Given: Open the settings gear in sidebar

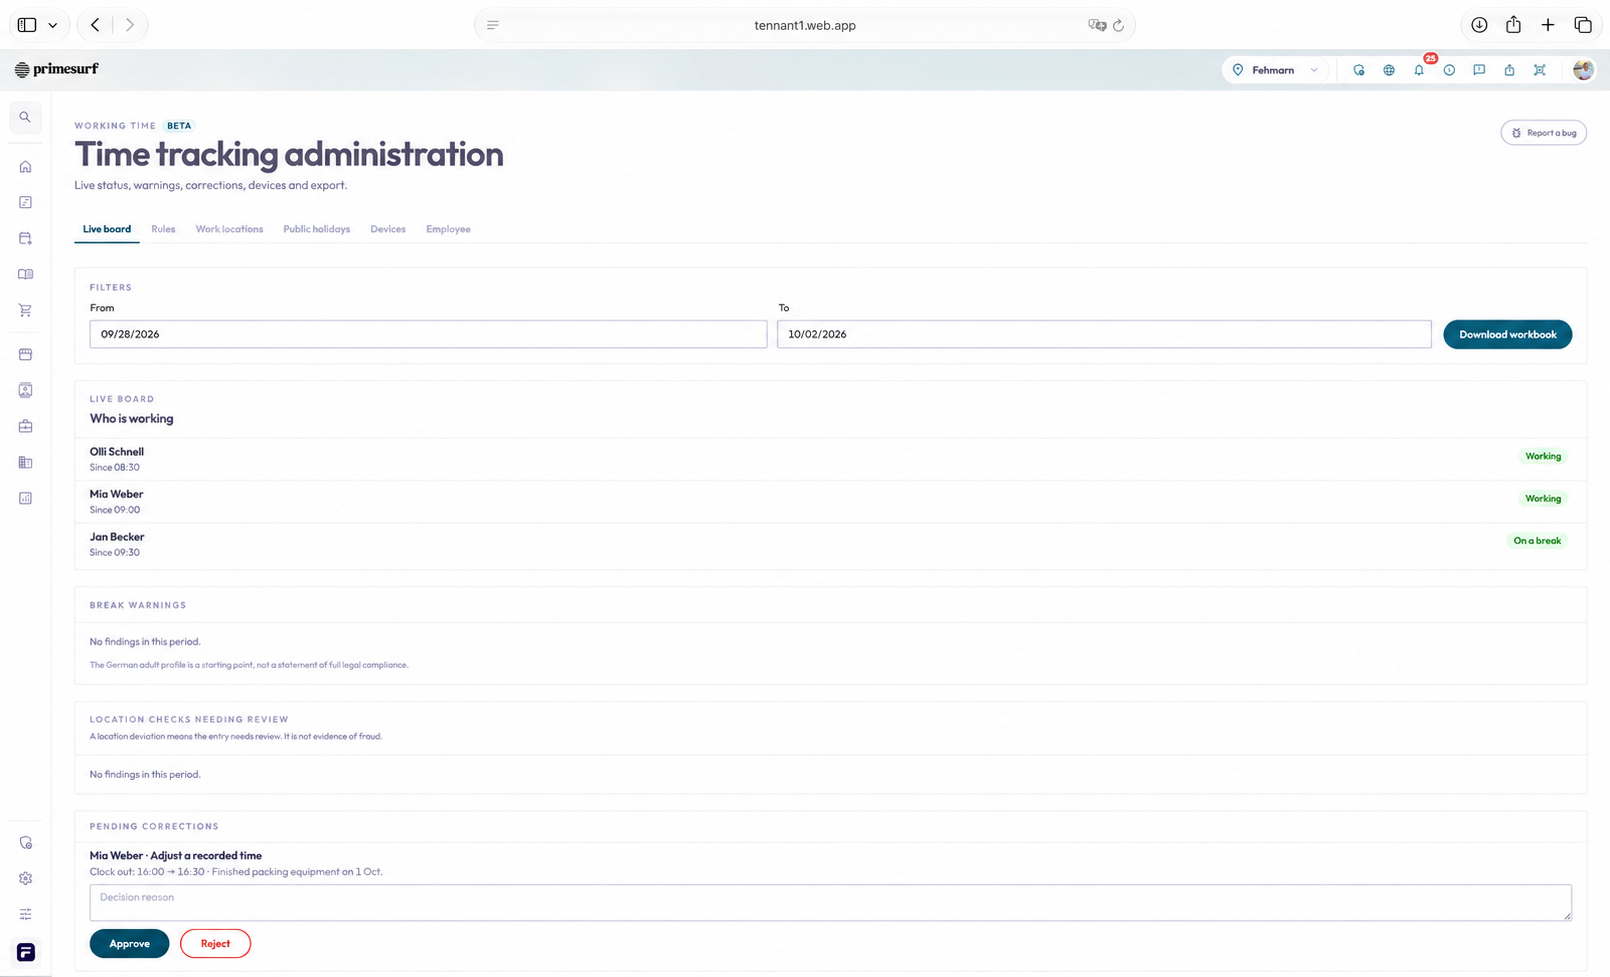Looking at the screenshot, I should click(x=26, y=878).
